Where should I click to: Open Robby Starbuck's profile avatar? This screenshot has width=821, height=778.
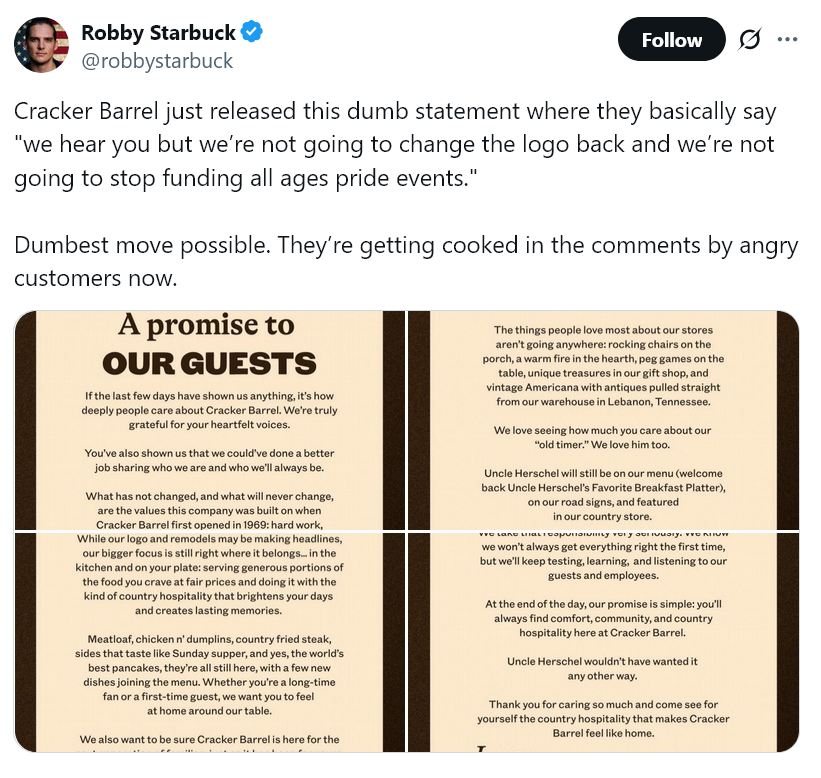(42, 44)
